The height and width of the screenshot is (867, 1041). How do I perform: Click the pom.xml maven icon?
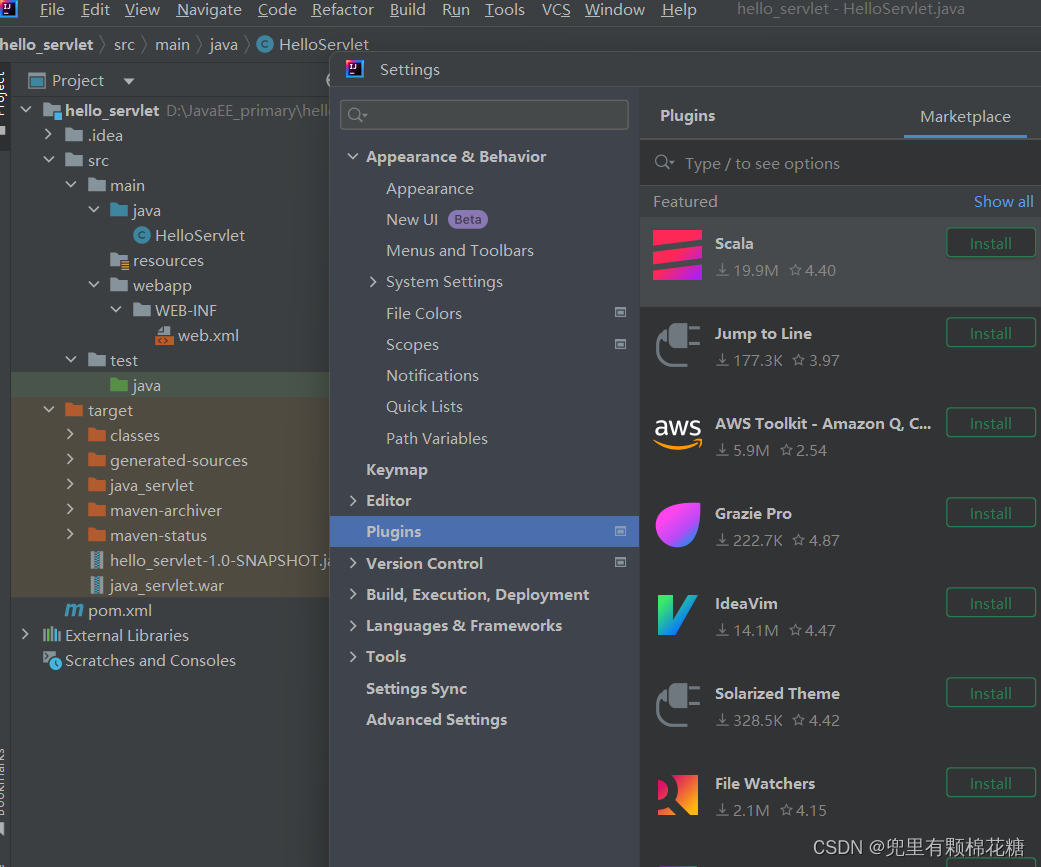tap(74, 610)
